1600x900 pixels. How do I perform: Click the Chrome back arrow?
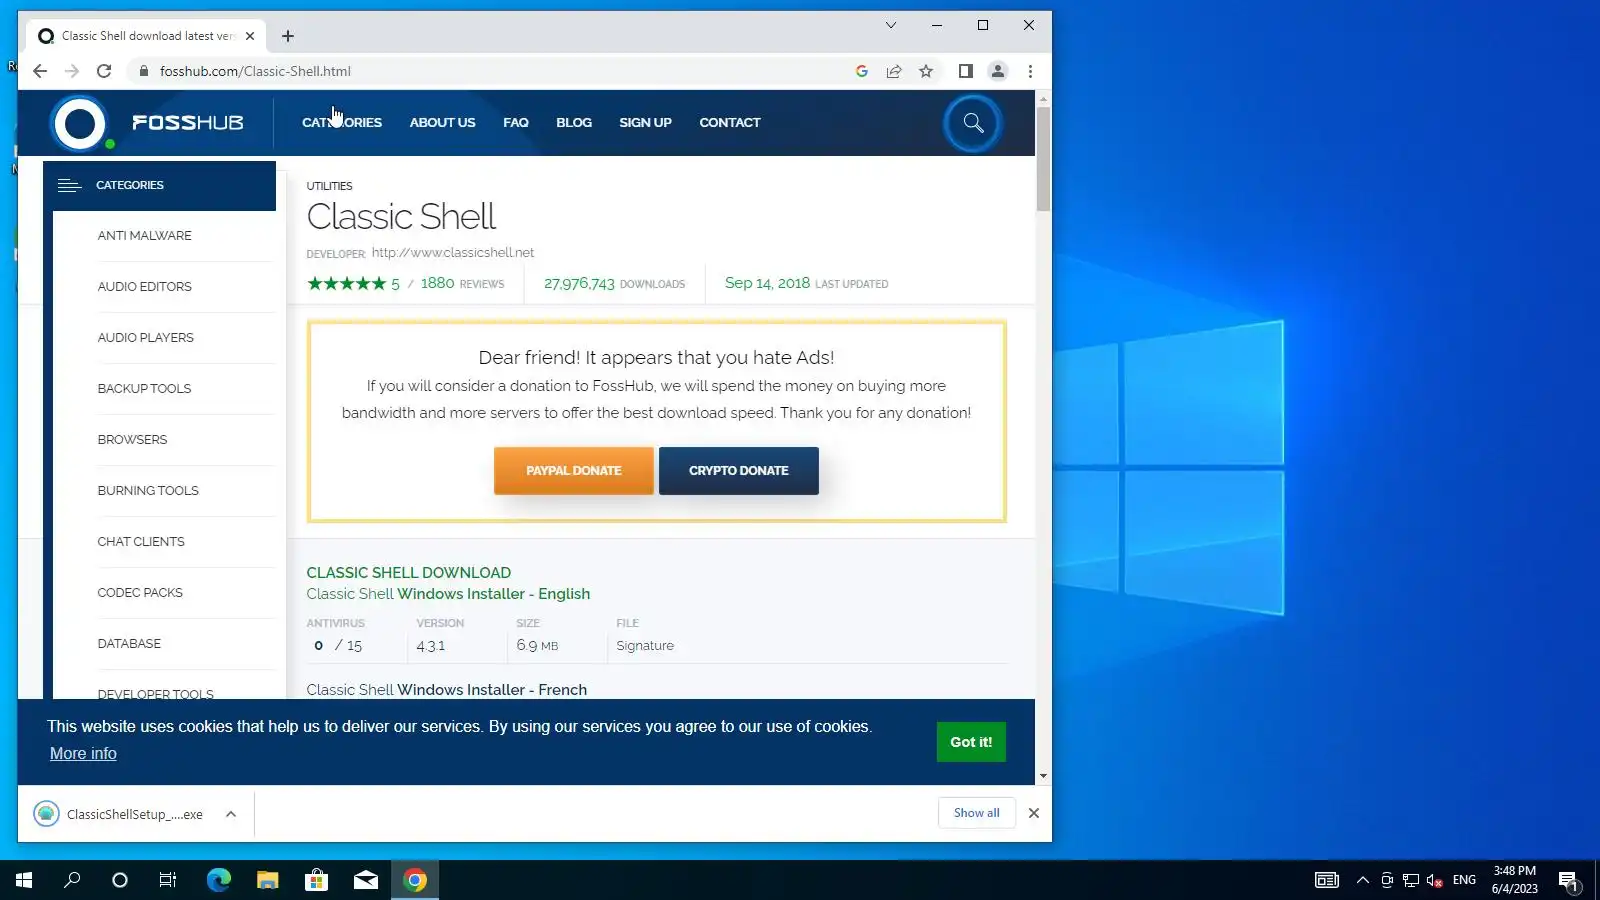tap(40, 71)
